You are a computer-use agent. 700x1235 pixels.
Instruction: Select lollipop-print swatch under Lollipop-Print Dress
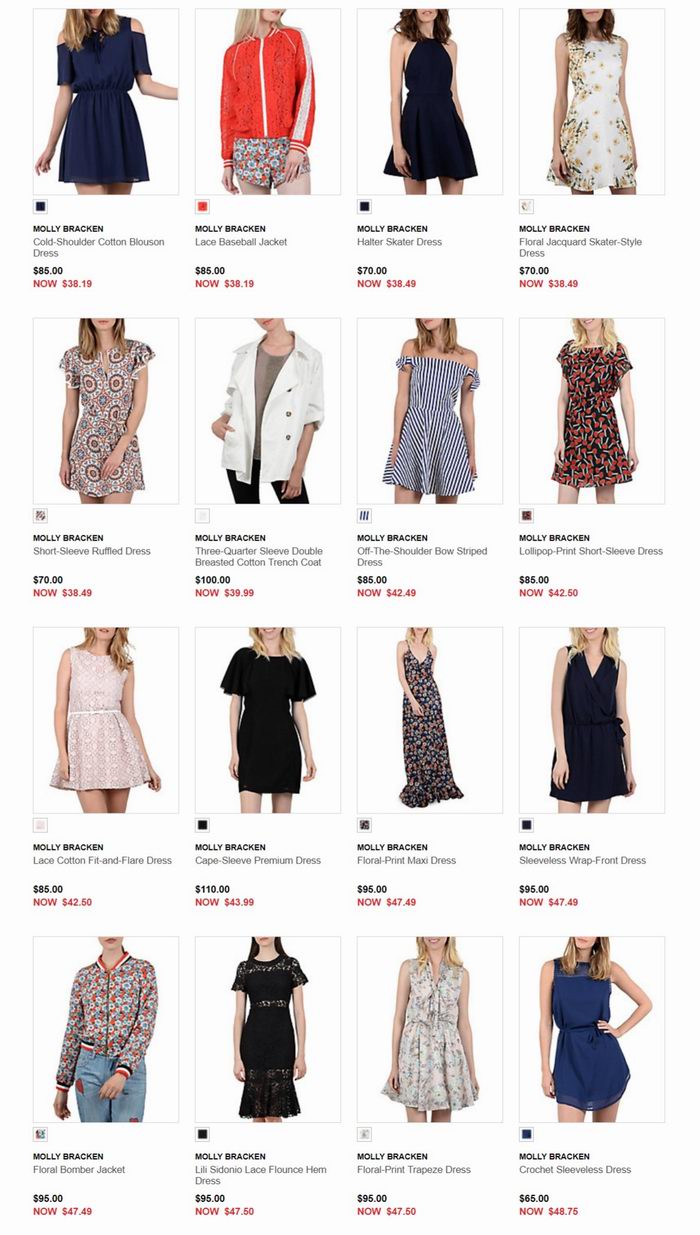pyautogui.click(x=526, y=515)
